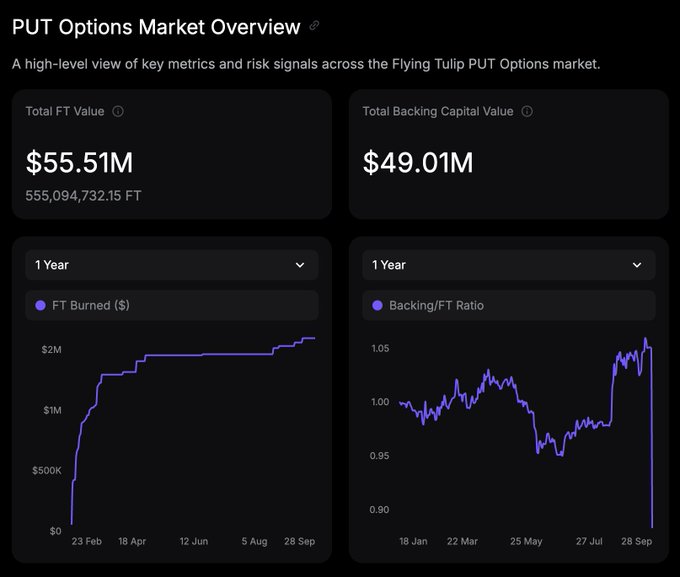
Task: Click the 22 Mar date label
Action: (x=462, y=541)
